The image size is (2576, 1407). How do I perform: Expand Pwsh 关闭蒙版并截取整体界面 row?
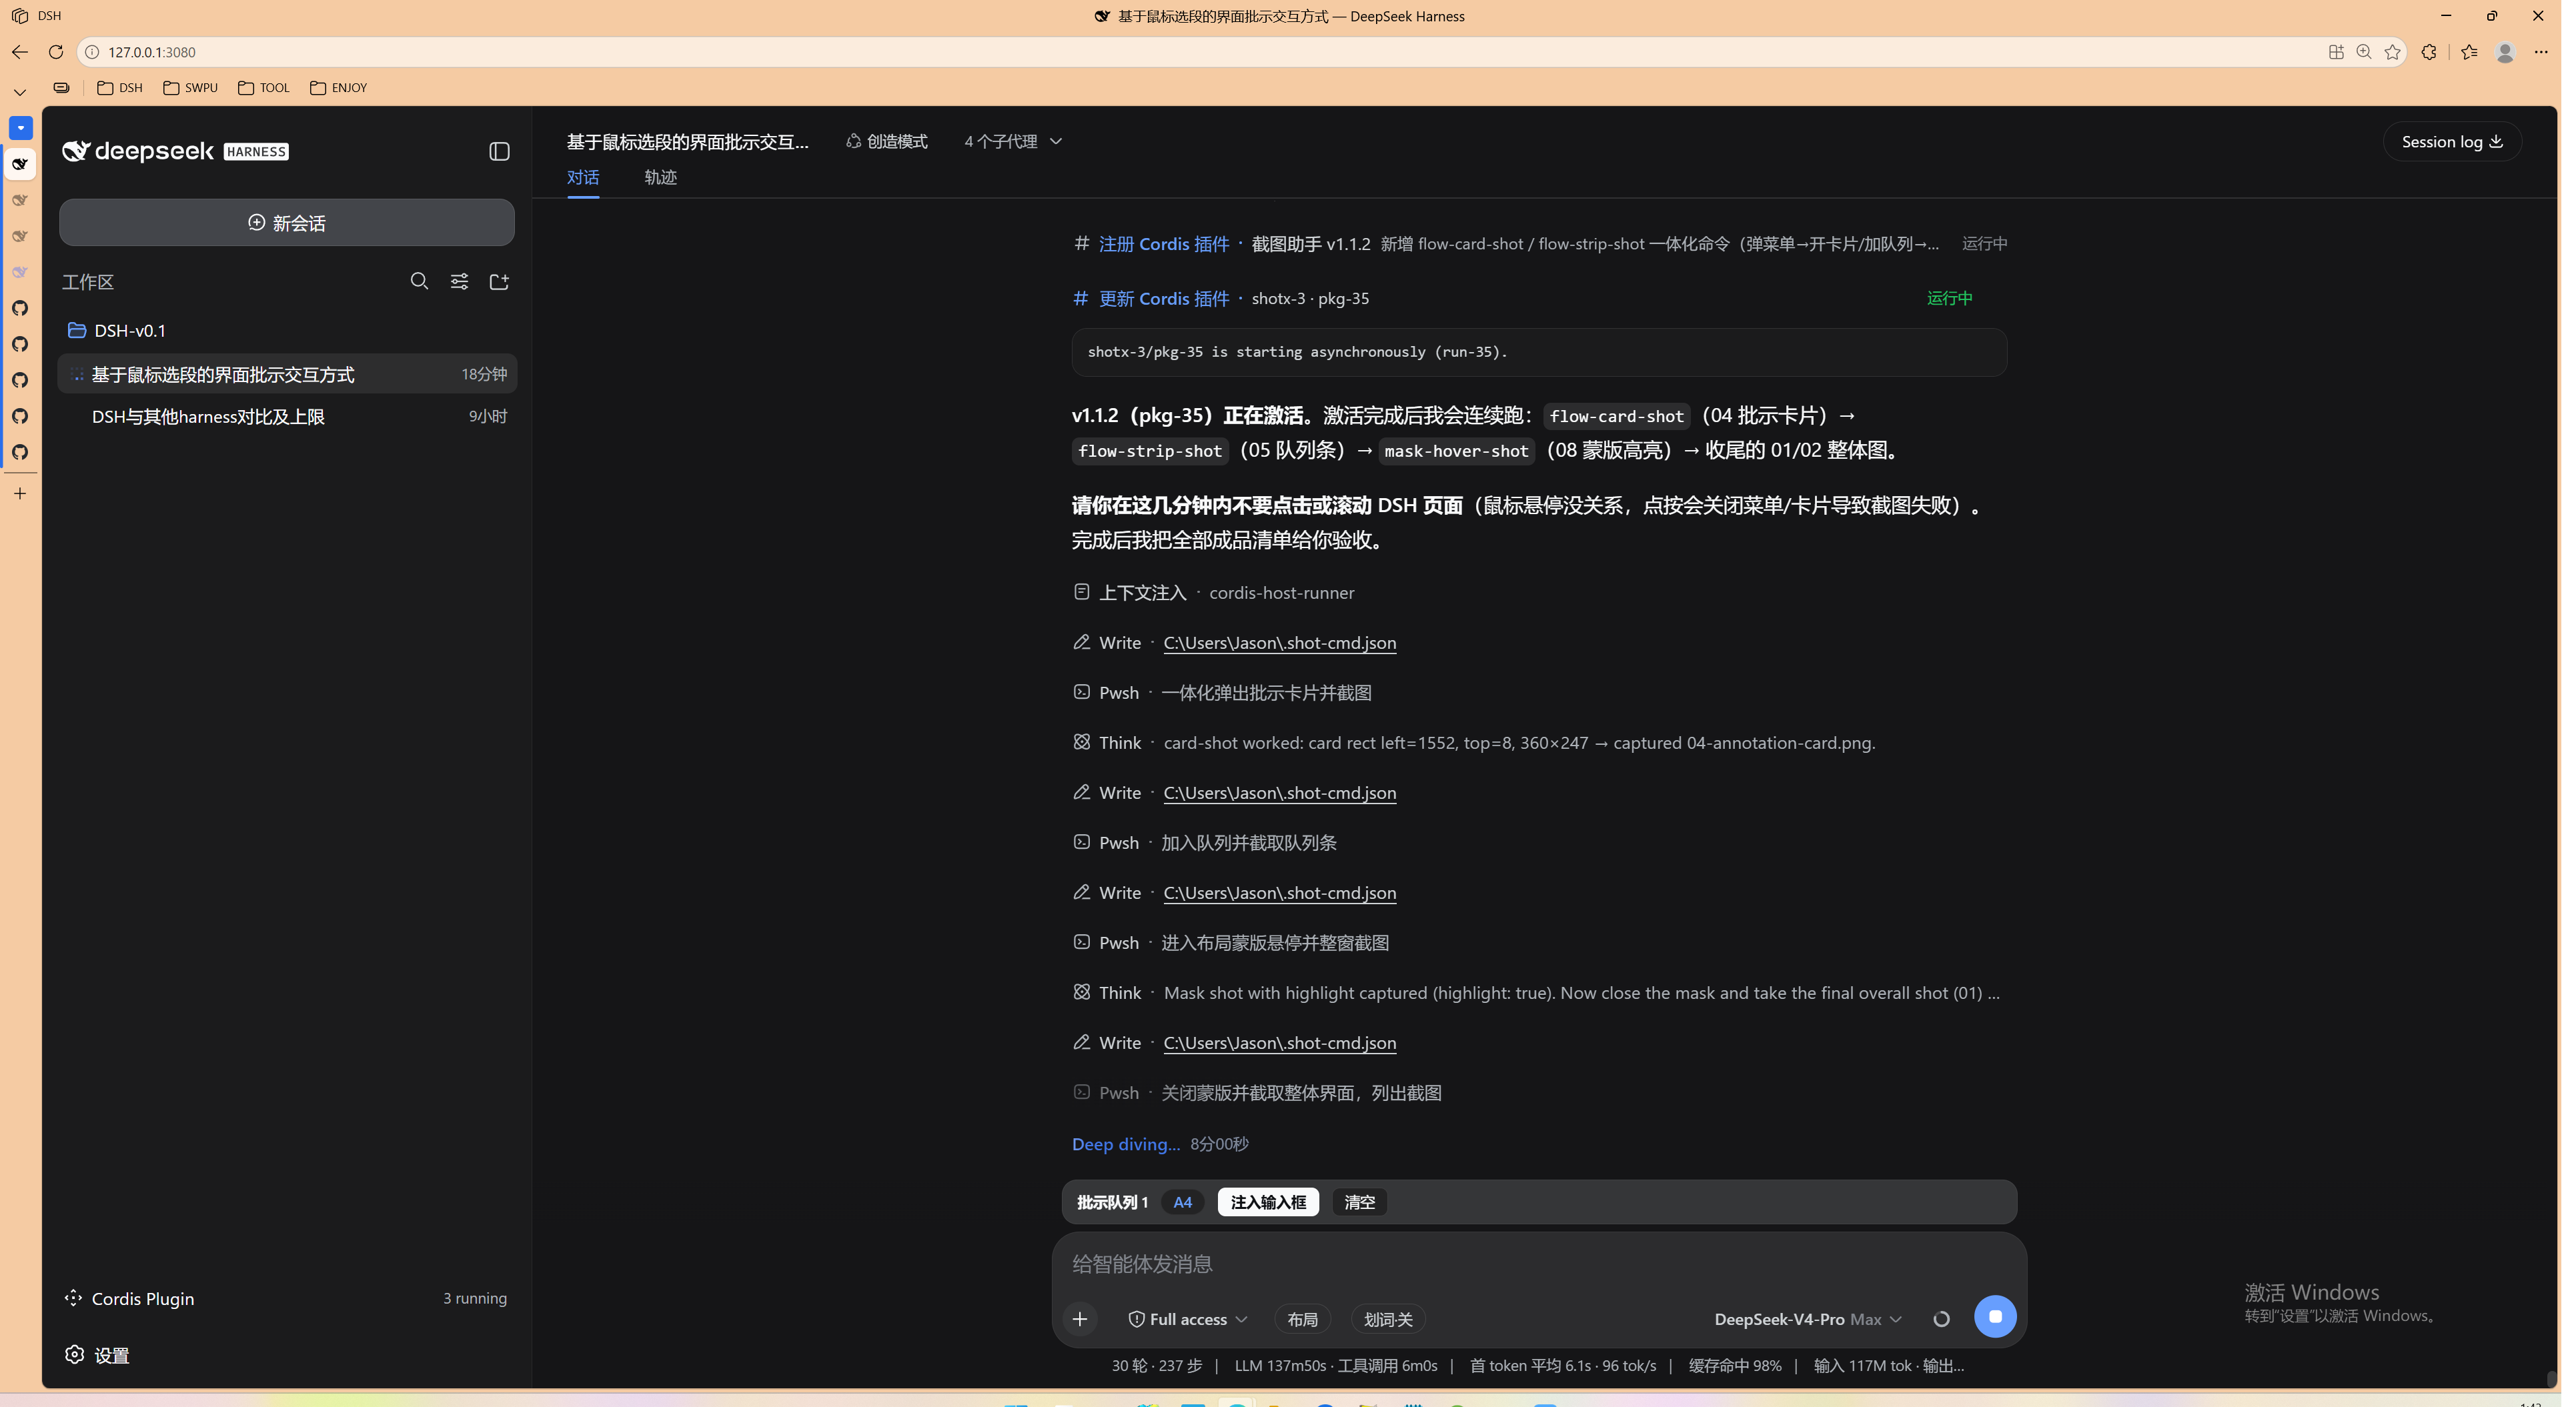[x=1257, y=1092]
